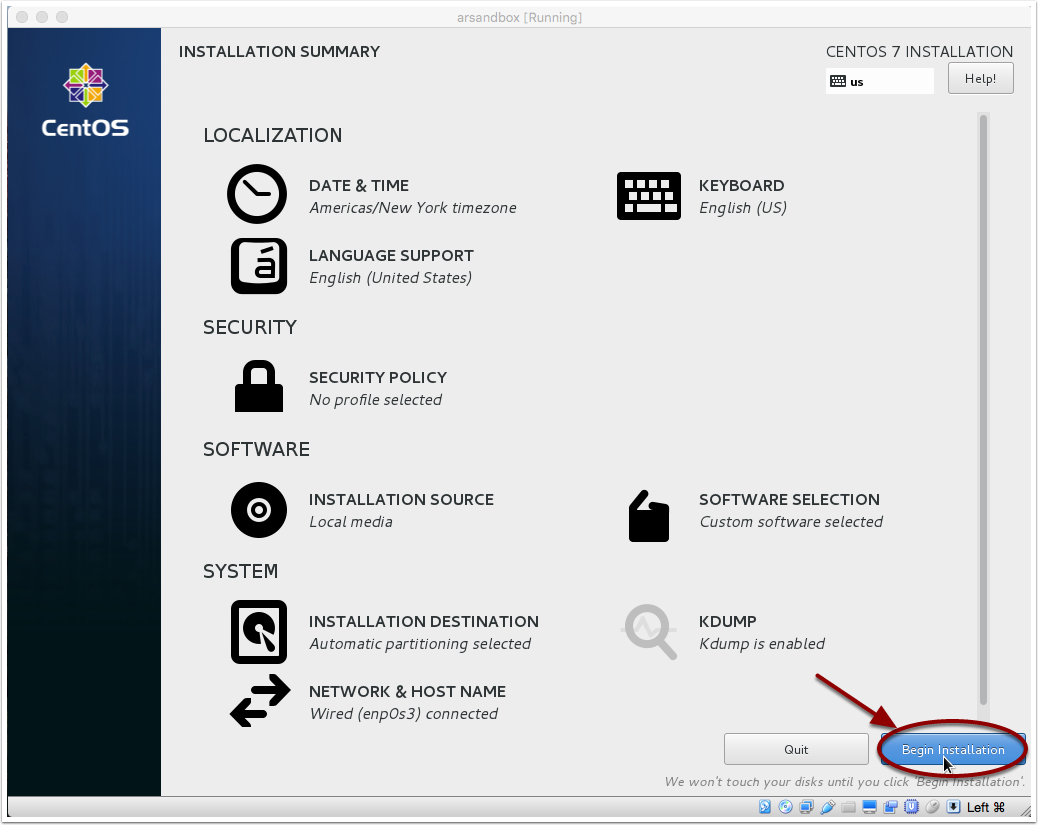Click the shared folders status icon
1038x825 pixels.
(849, 806)
